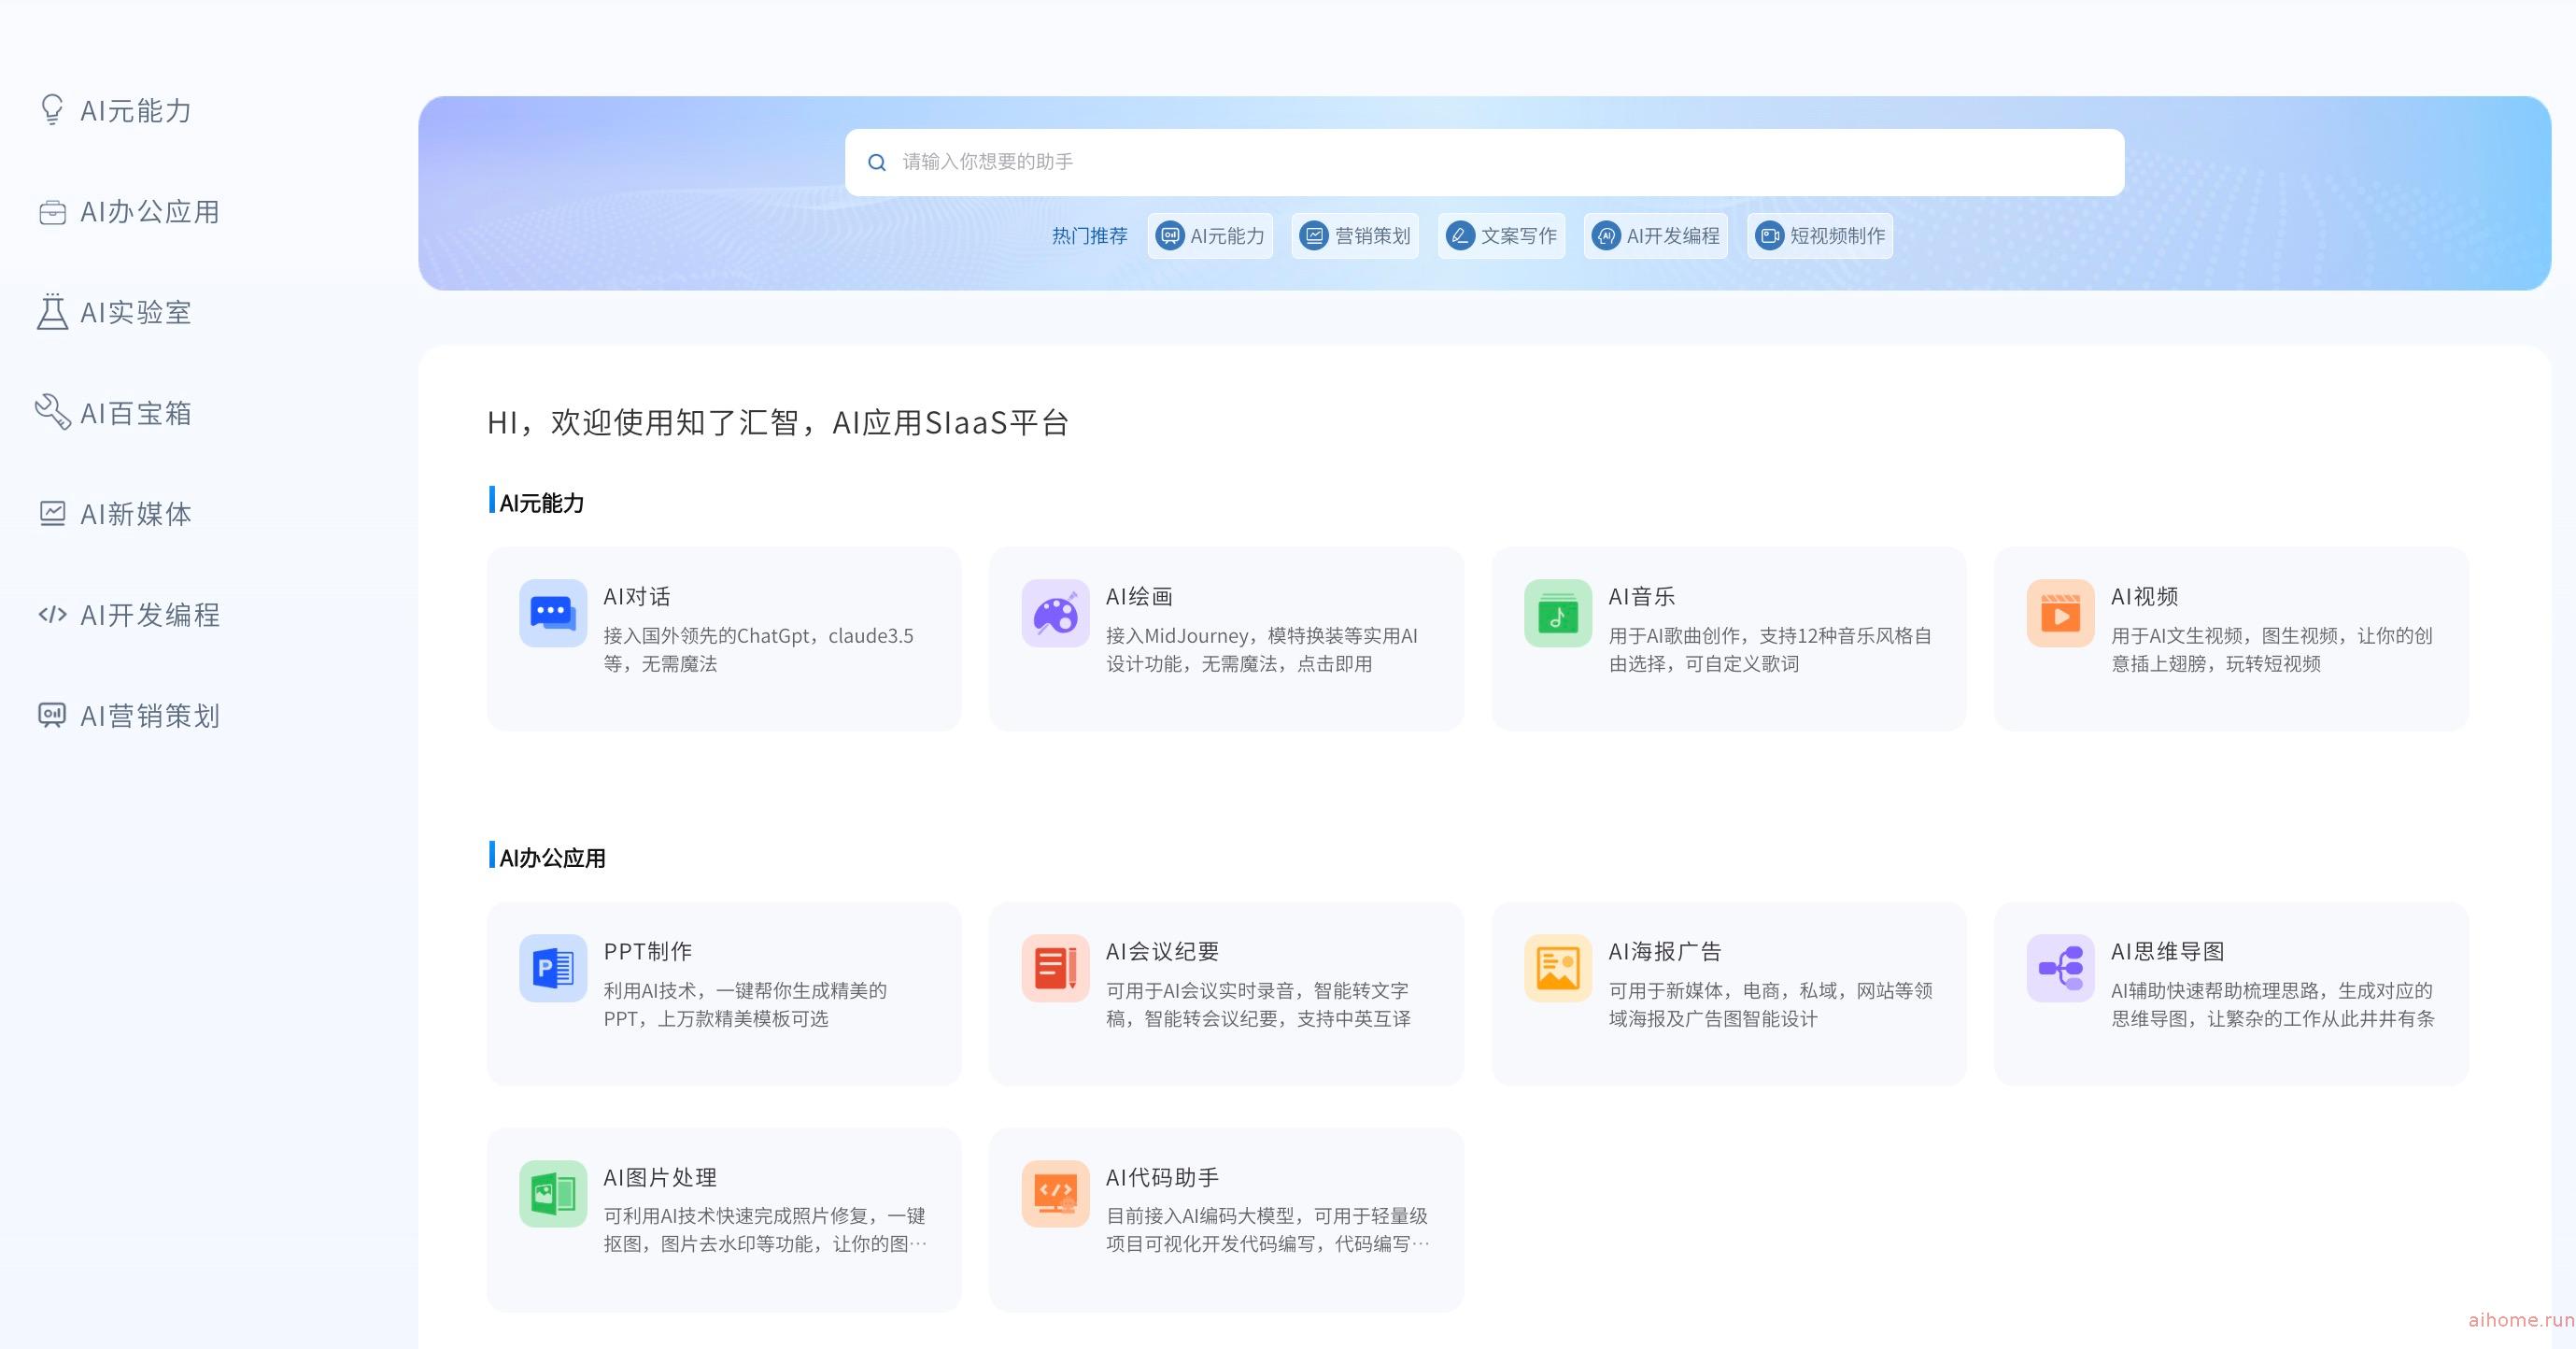The image size is (2576, 1349).
Task: Click the purple mind map icon of AI思维导图
Action: click(x=2060, y=968)
